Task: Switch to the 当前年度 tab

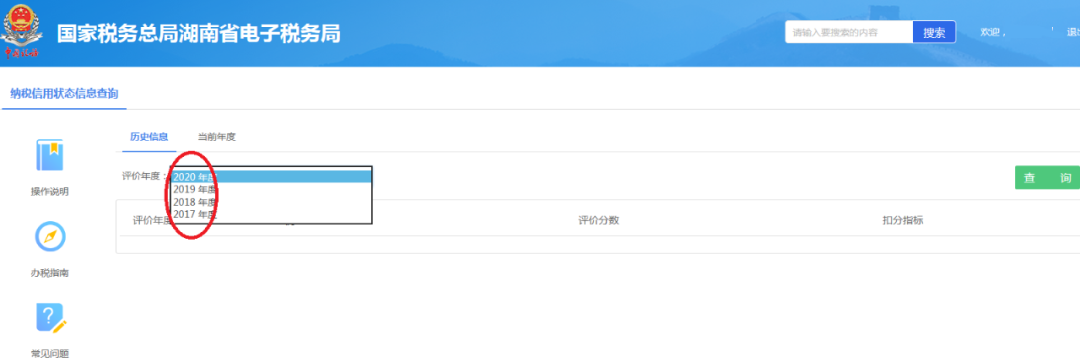Action: tap(217, 136)
